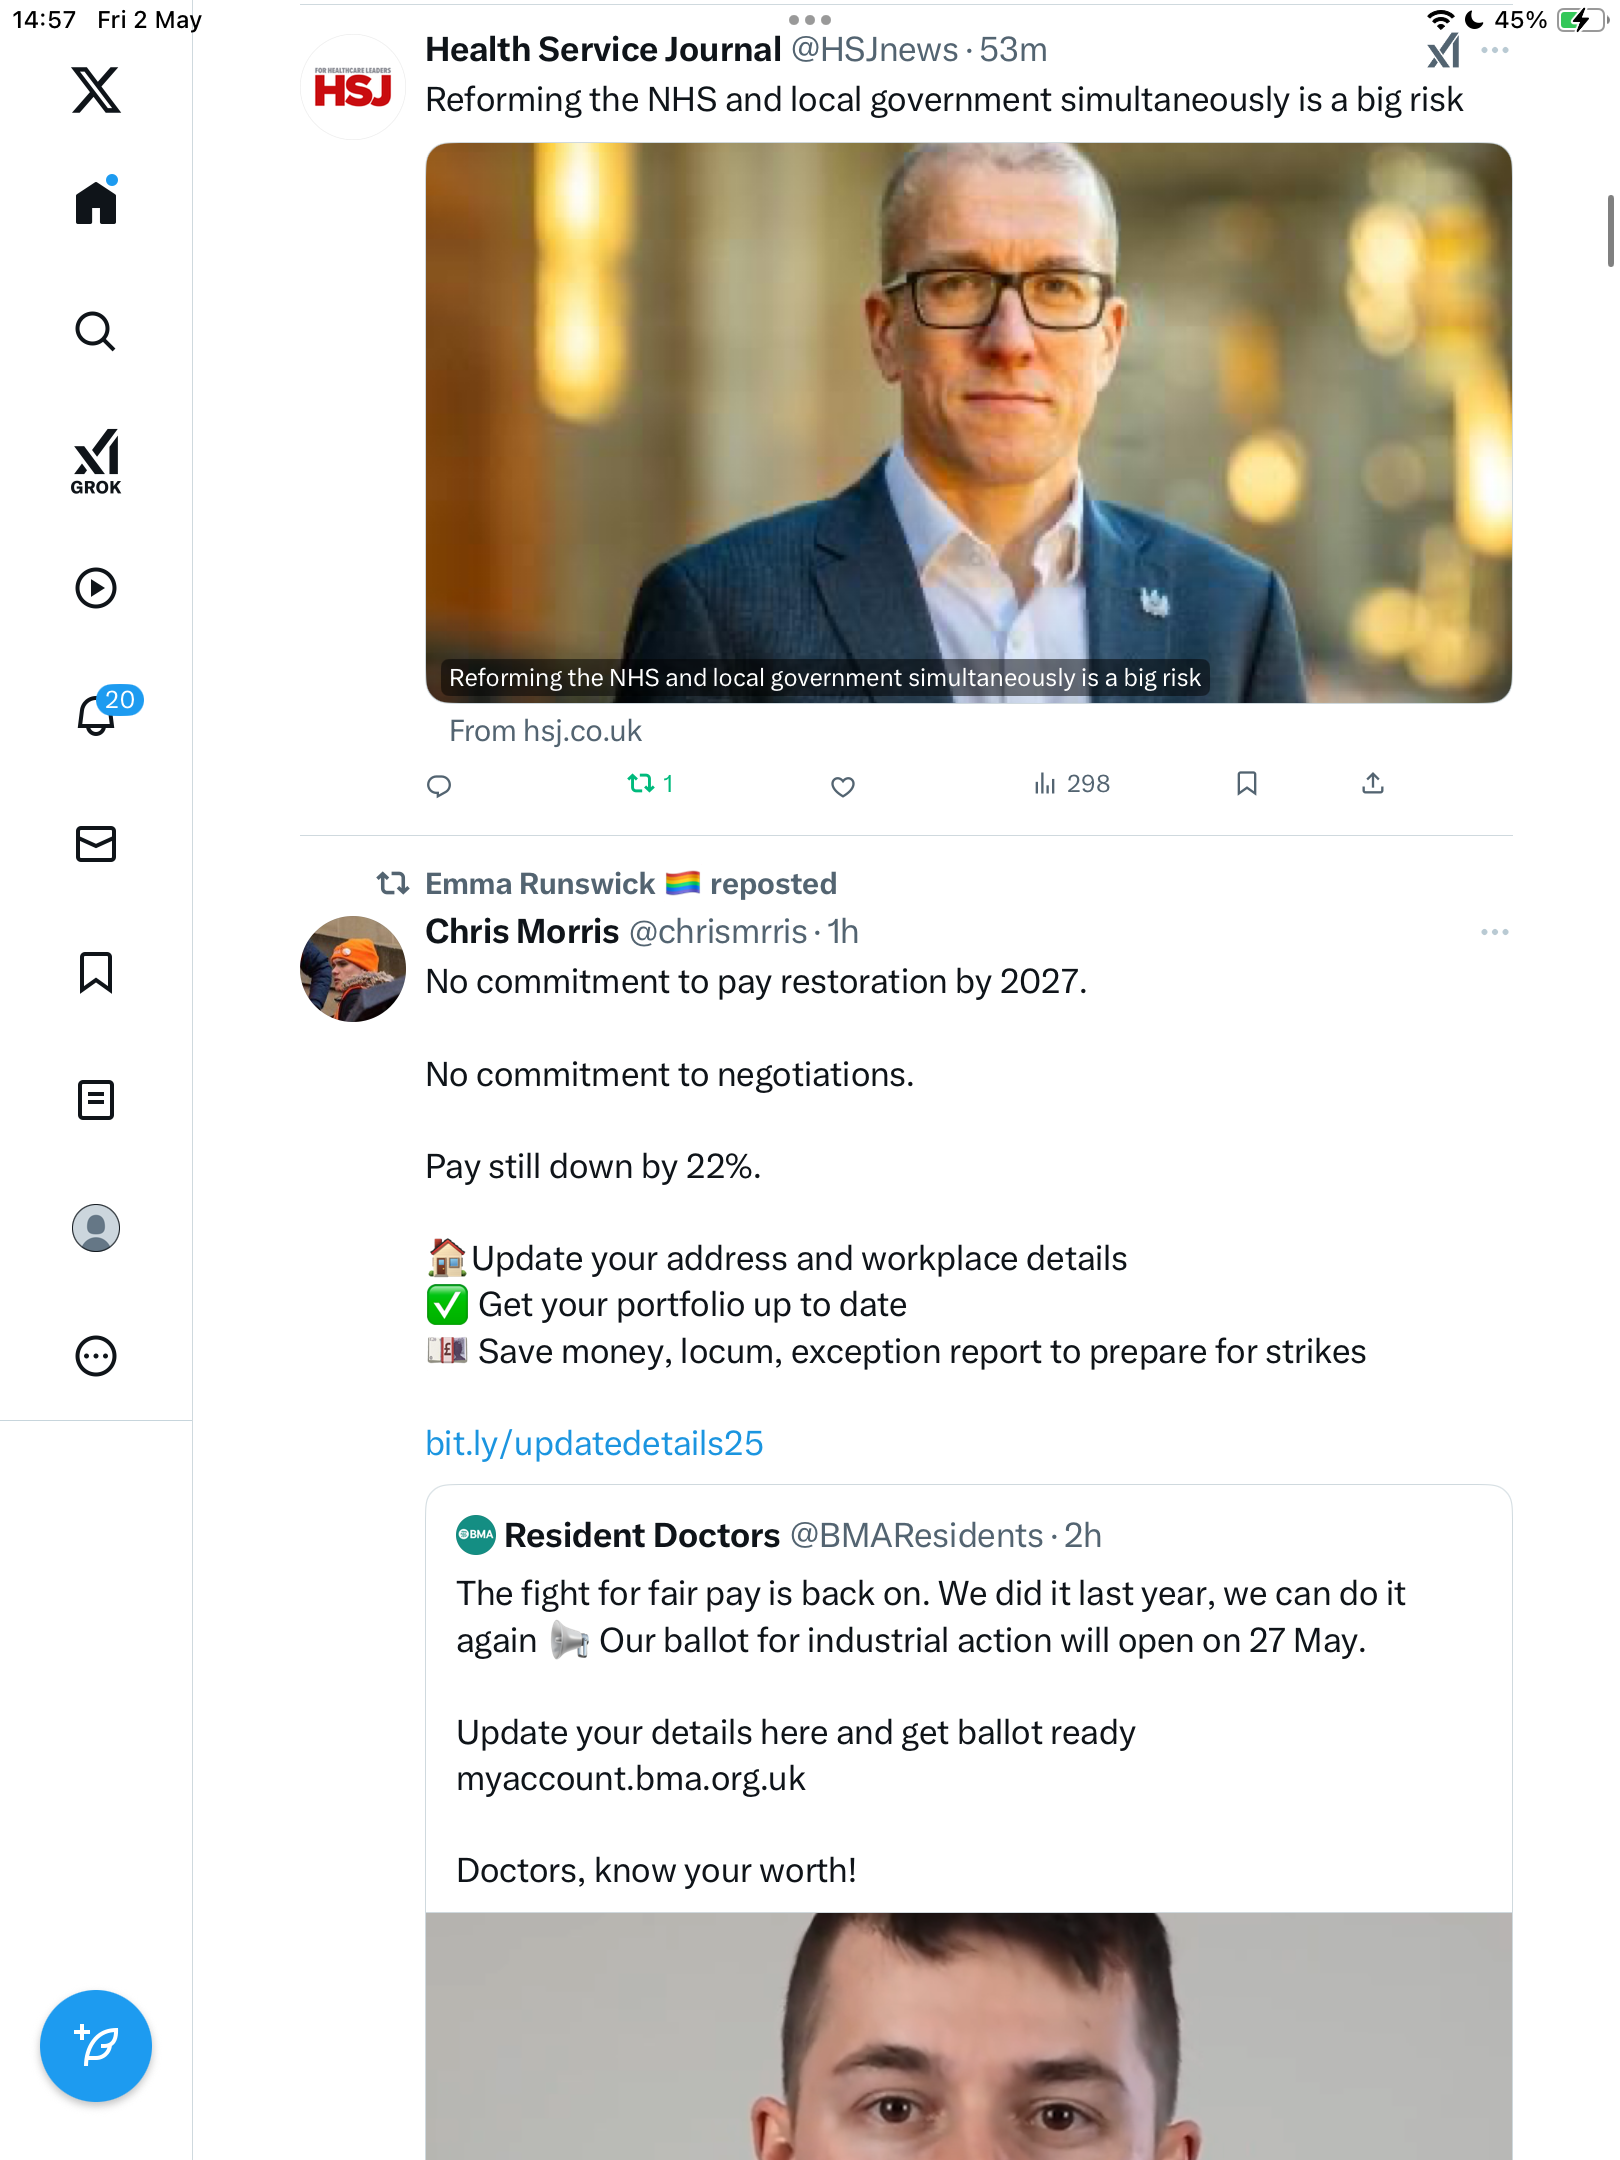1620x2160 pixels.
Task: Open the Search icon in sidebar
Action: tap(96, 331)
